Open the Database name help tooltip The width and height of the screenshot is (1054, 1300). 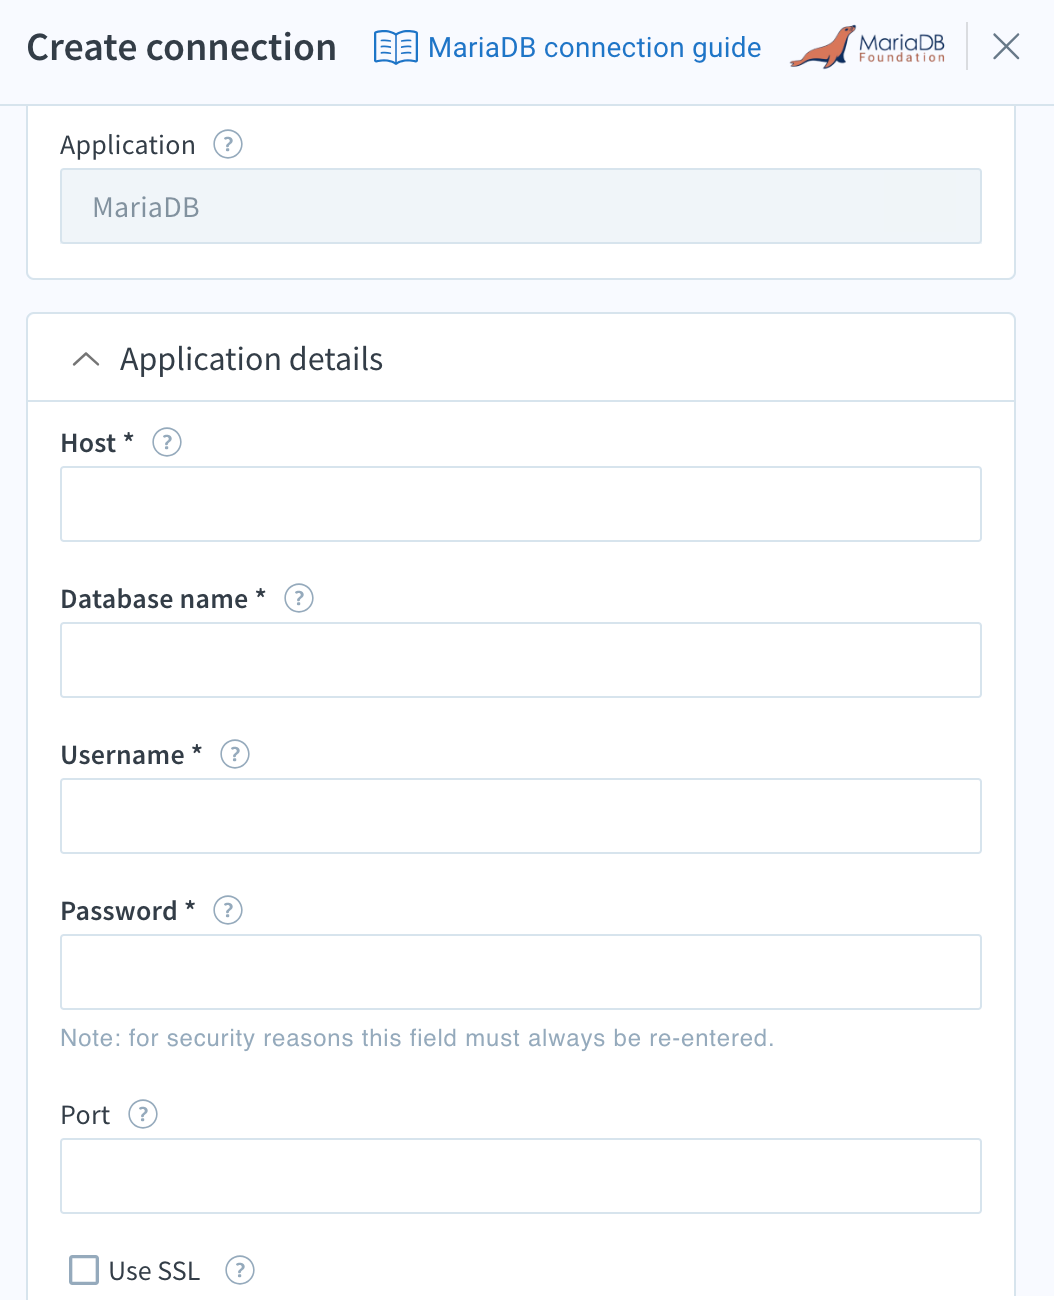pos(298,598)
